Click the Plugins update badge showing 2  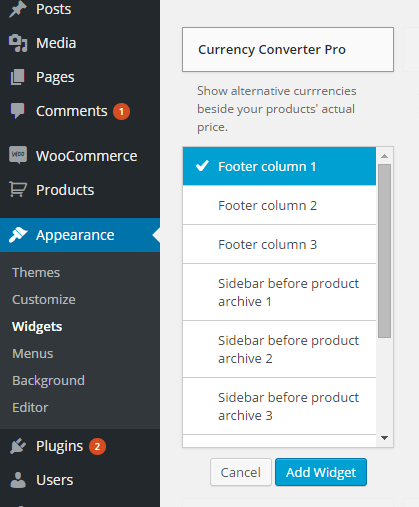[x=97, y=446]
